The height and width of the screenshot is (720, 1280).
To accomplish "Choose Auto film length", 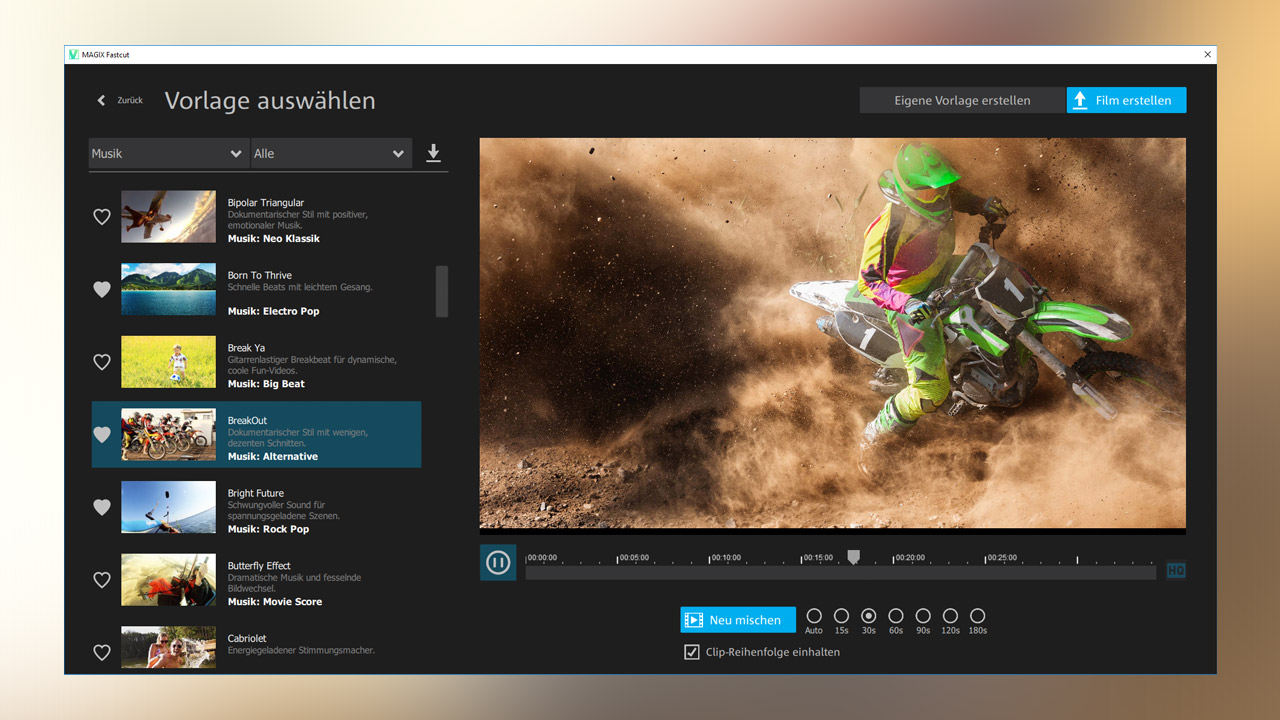I will [814, 615].
